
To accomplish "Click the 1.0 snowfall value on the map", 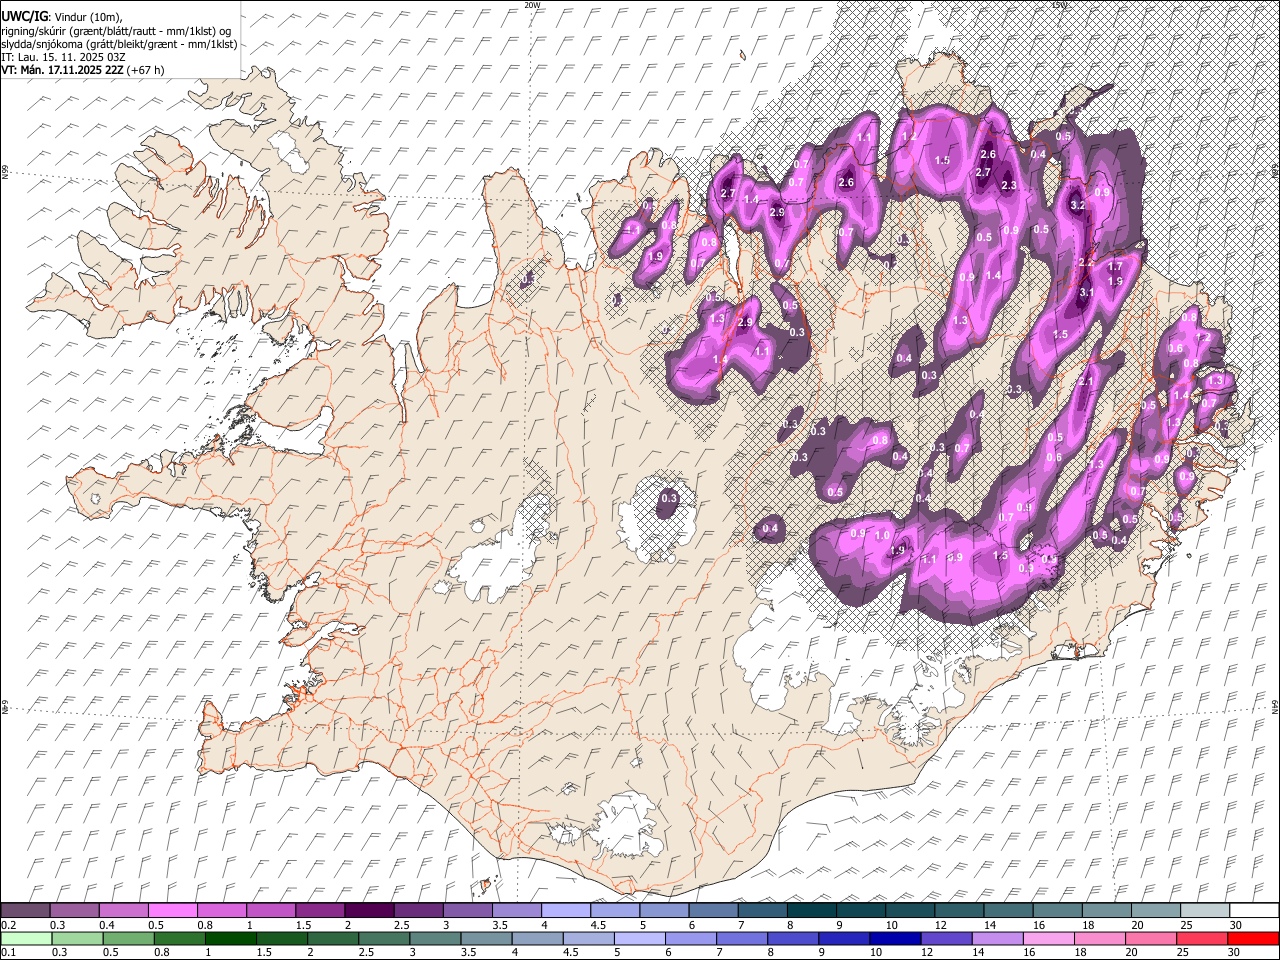I will point(882,535).
